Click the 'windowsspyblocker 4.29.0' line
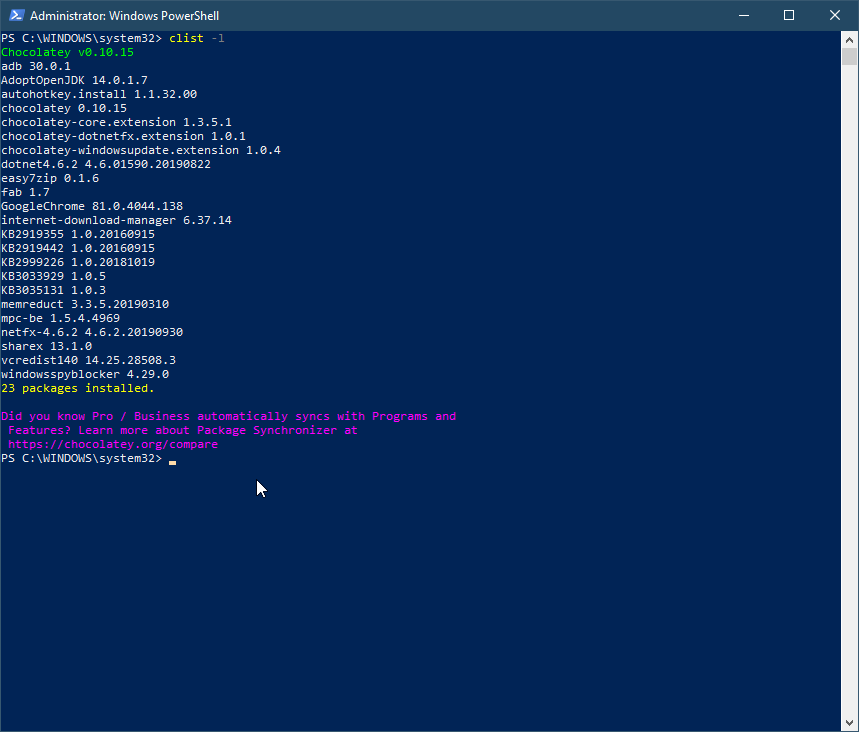Screen dimensions: 859x732 coord(85,374)
